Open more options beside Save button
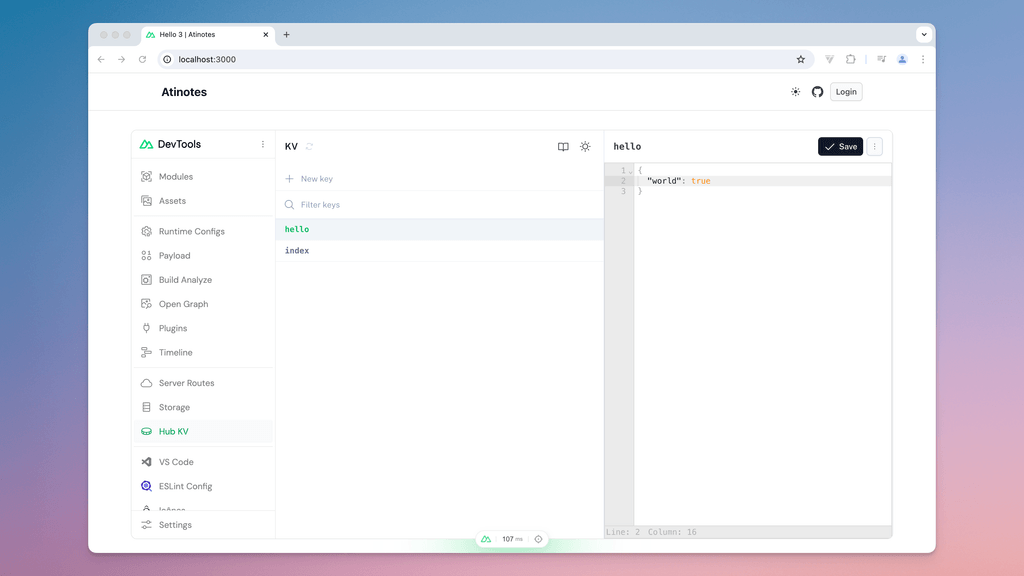Screen dimensions: 1024x576 pos(874,147)
